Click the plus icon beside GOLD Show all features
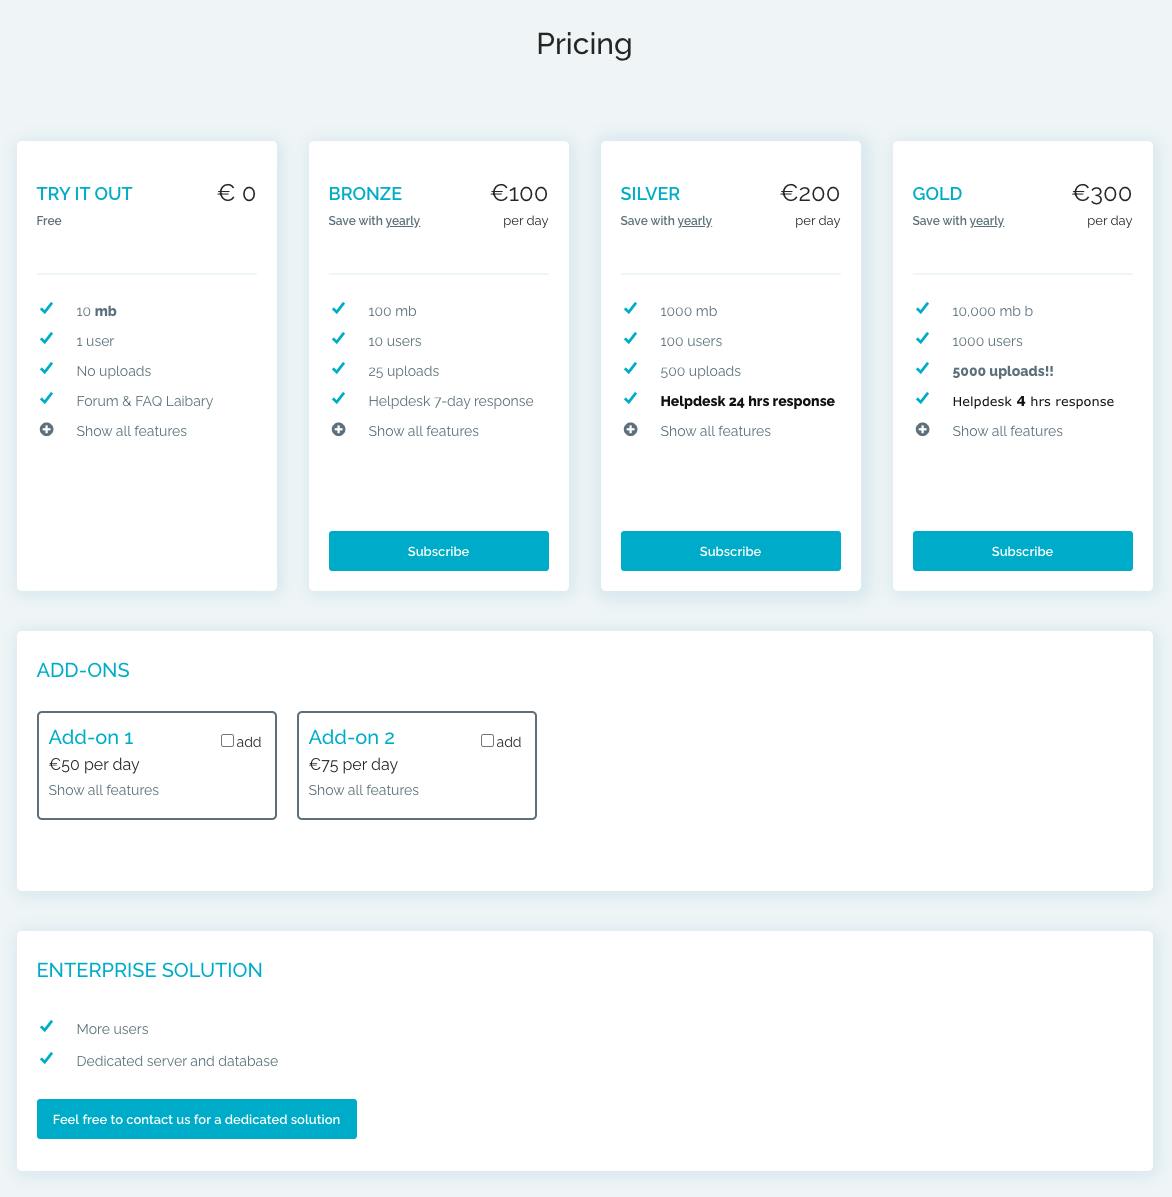This screenshot has height=1197, width=1172. [922, 429]
